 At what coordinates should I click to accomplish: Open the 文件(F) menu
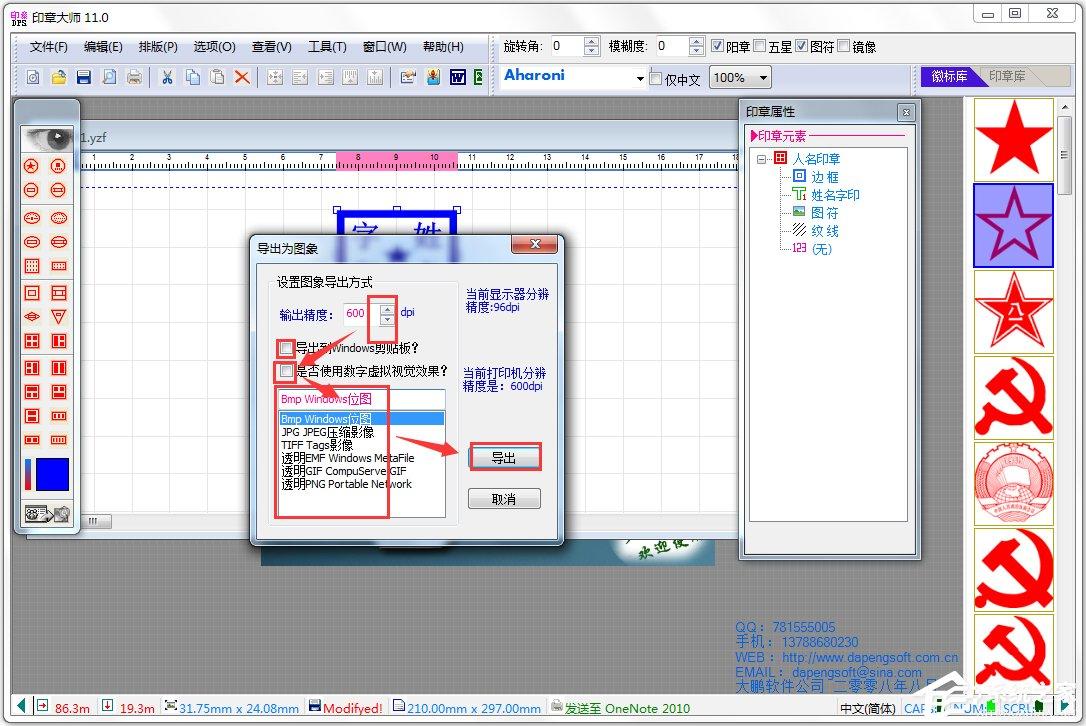click(x=48, y=46)
